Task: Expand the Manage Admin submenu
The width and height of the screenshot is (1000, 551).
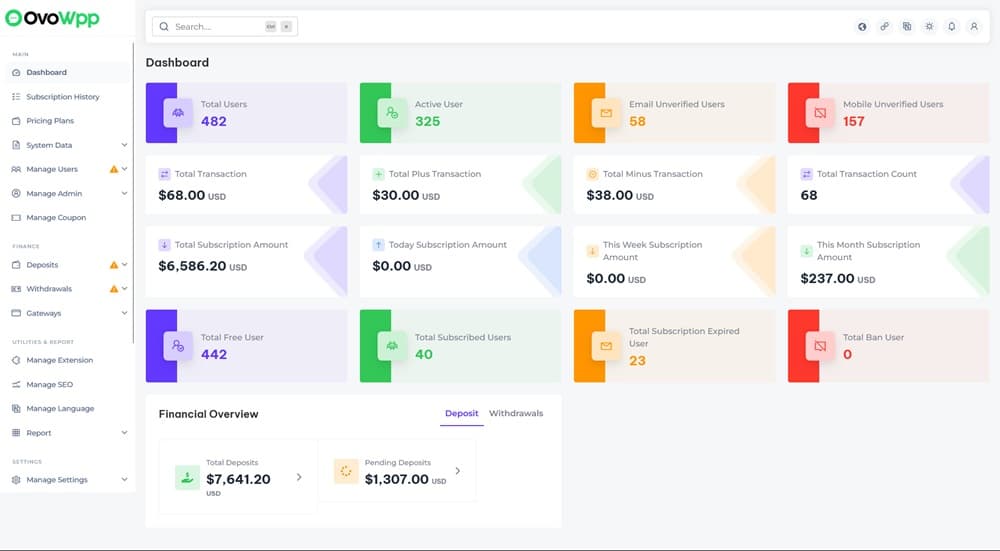Action: pyautogui.click(x=124, y=193)
